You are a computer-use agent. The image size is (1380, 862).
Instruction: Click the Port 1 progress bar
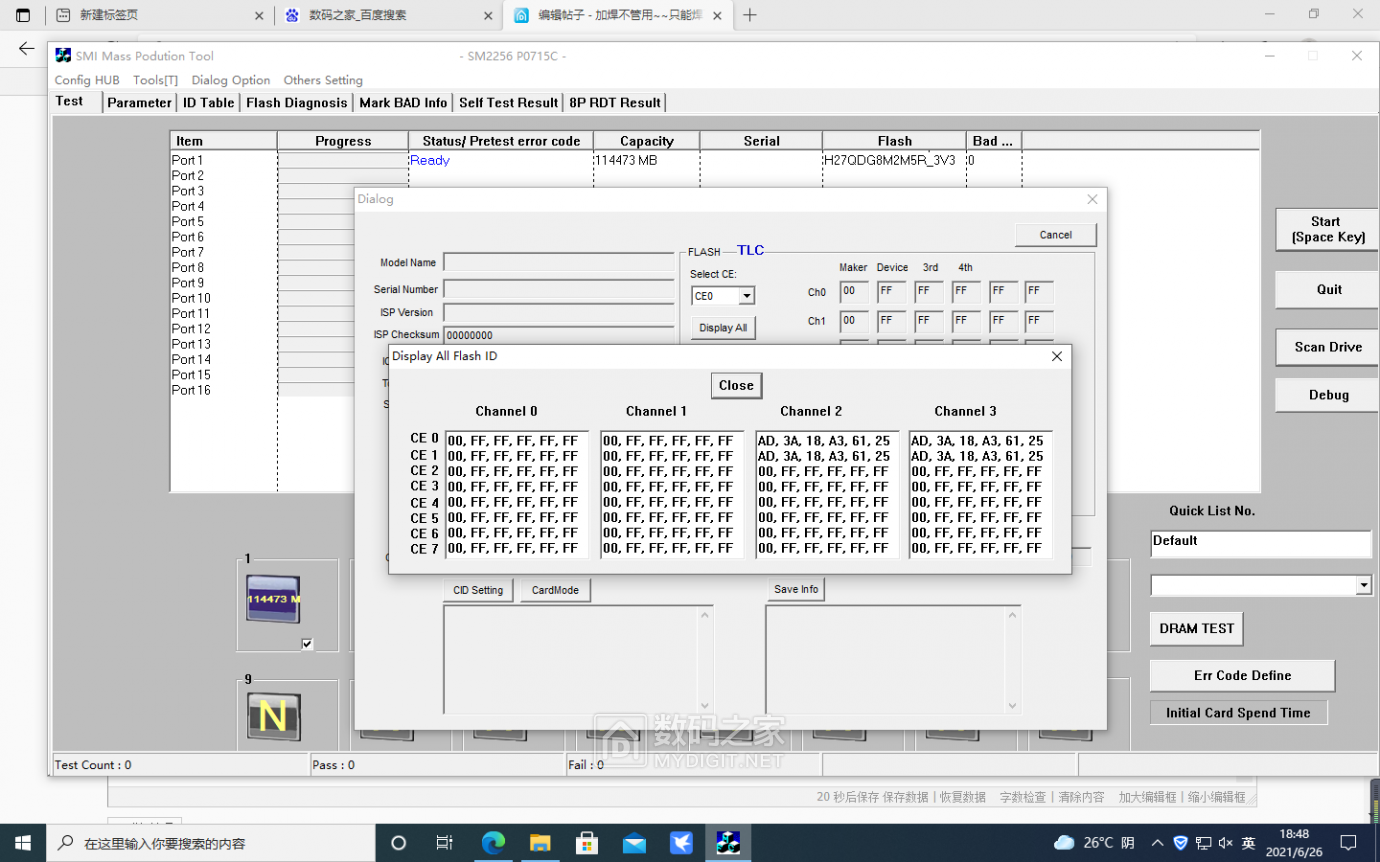pos(342,160)
